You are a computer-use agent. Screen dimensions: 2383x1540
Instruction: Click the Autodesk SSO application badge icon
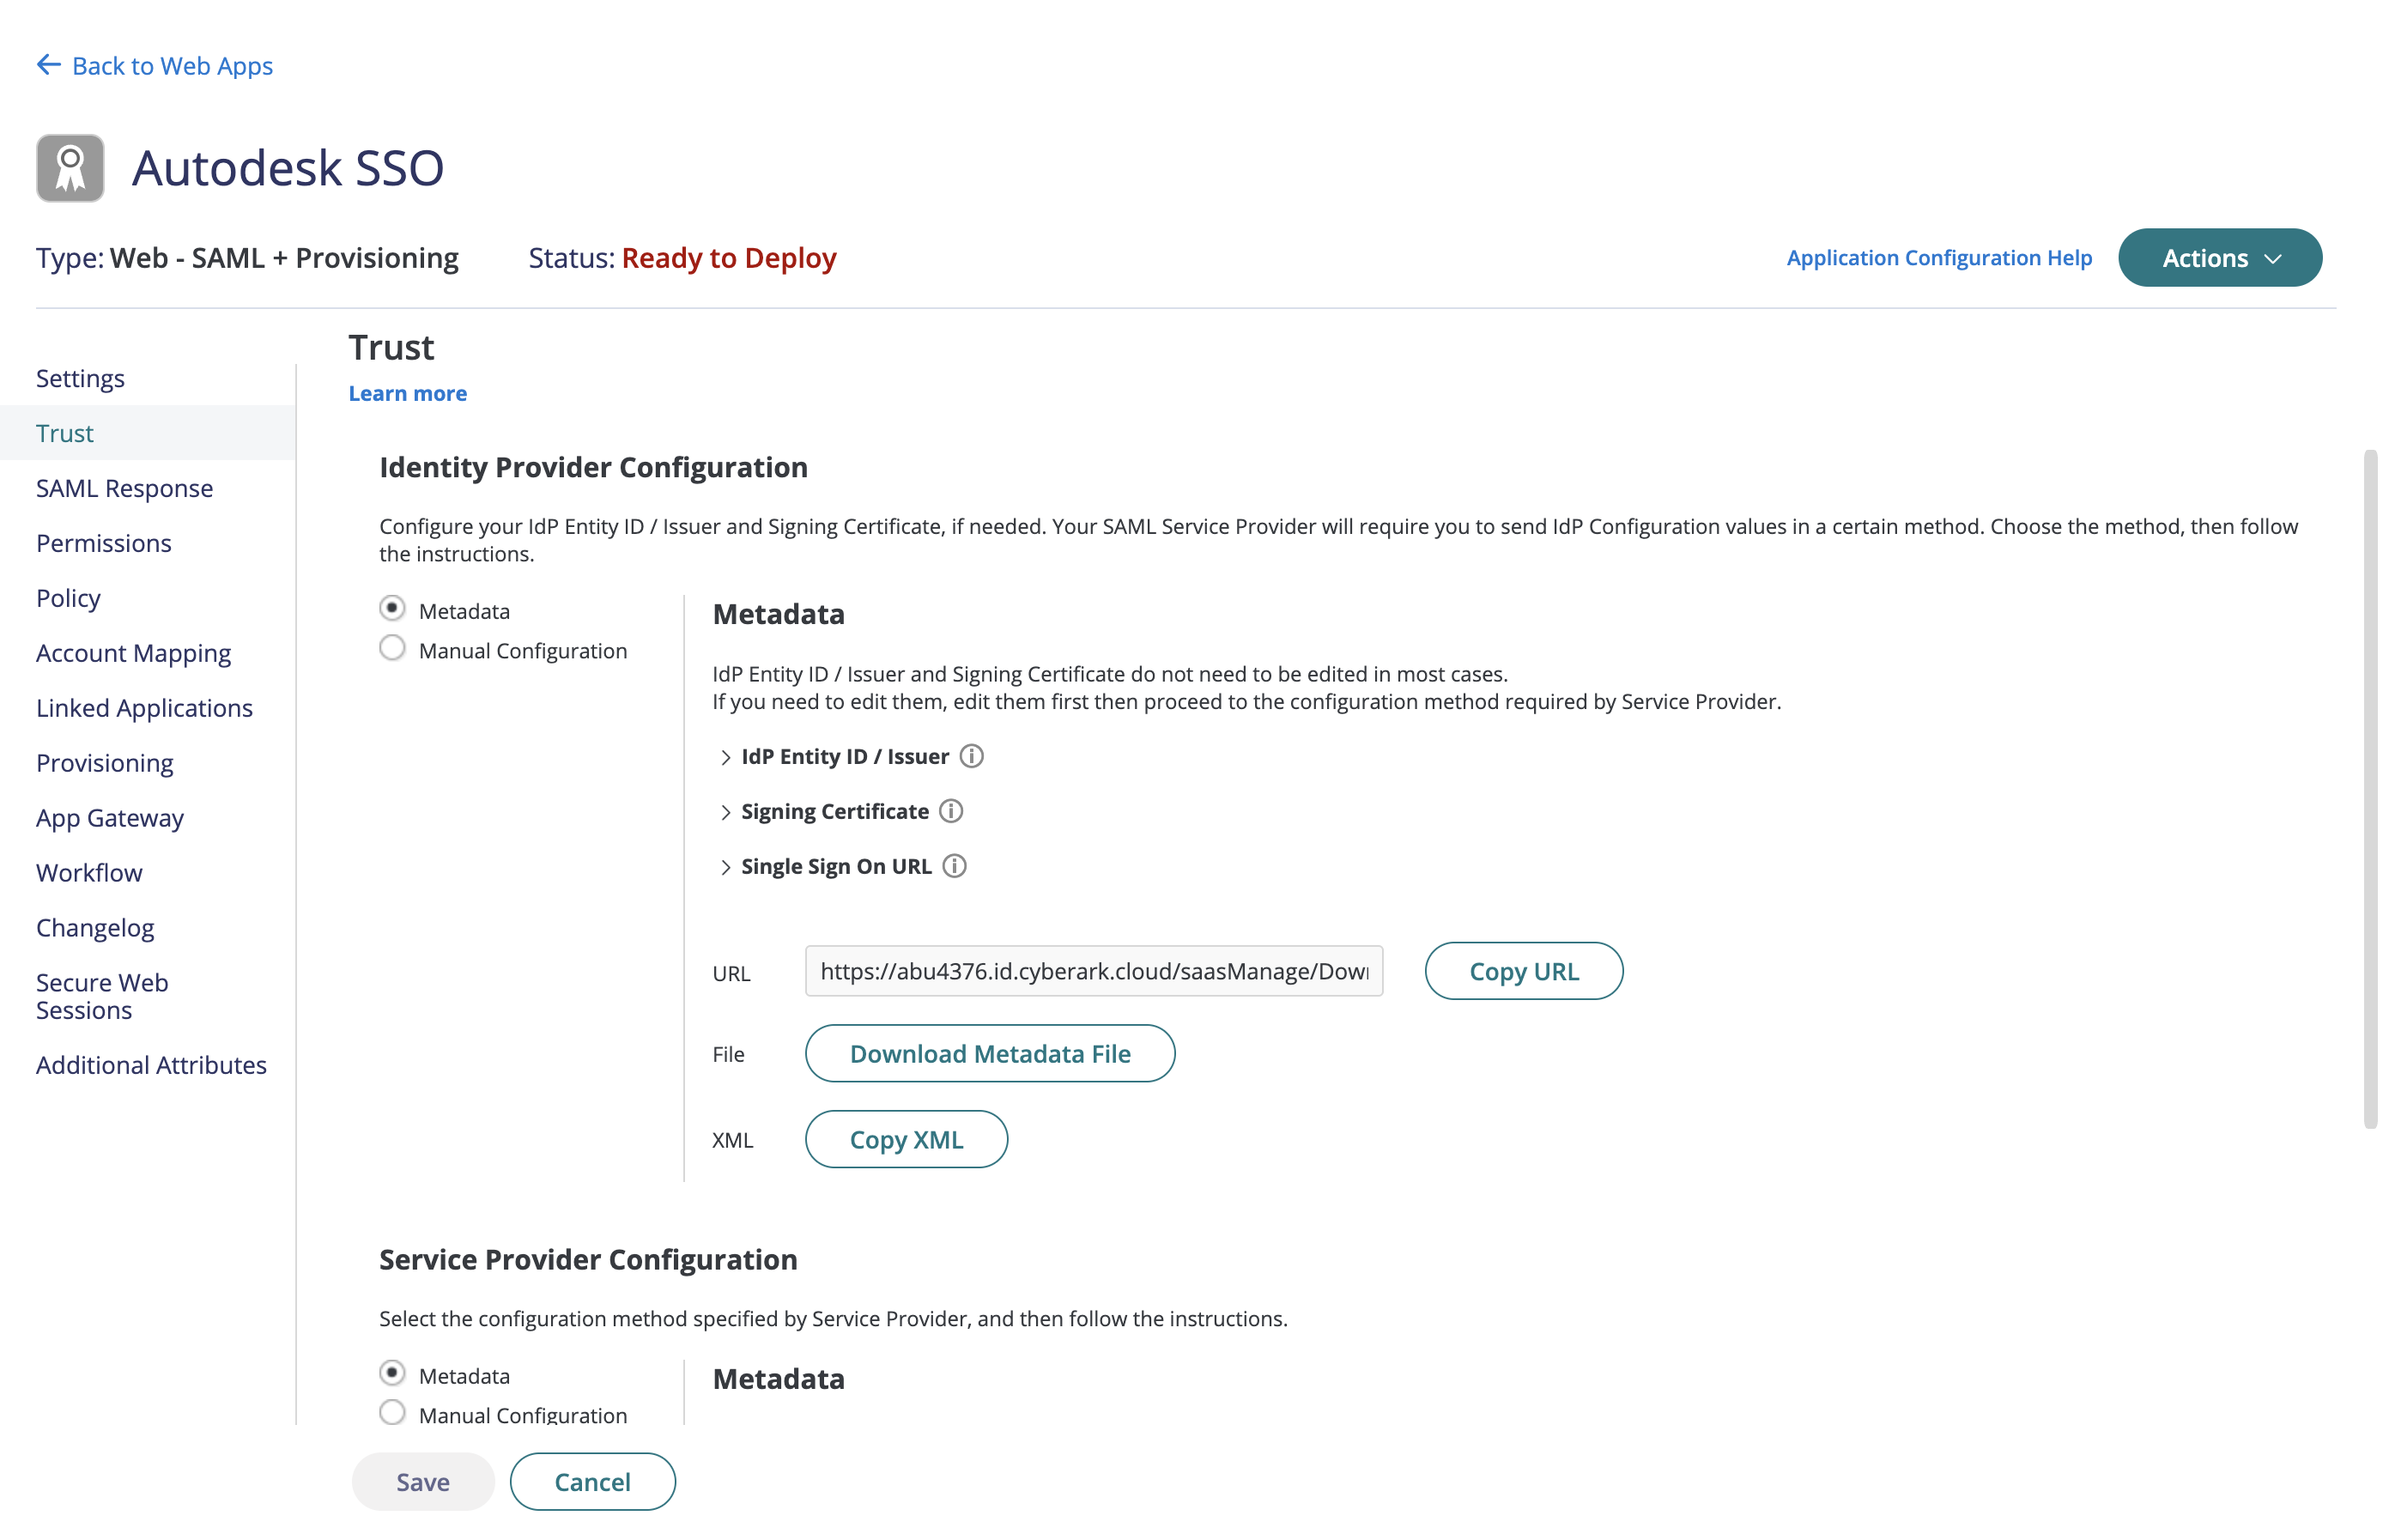pos(69,167)
